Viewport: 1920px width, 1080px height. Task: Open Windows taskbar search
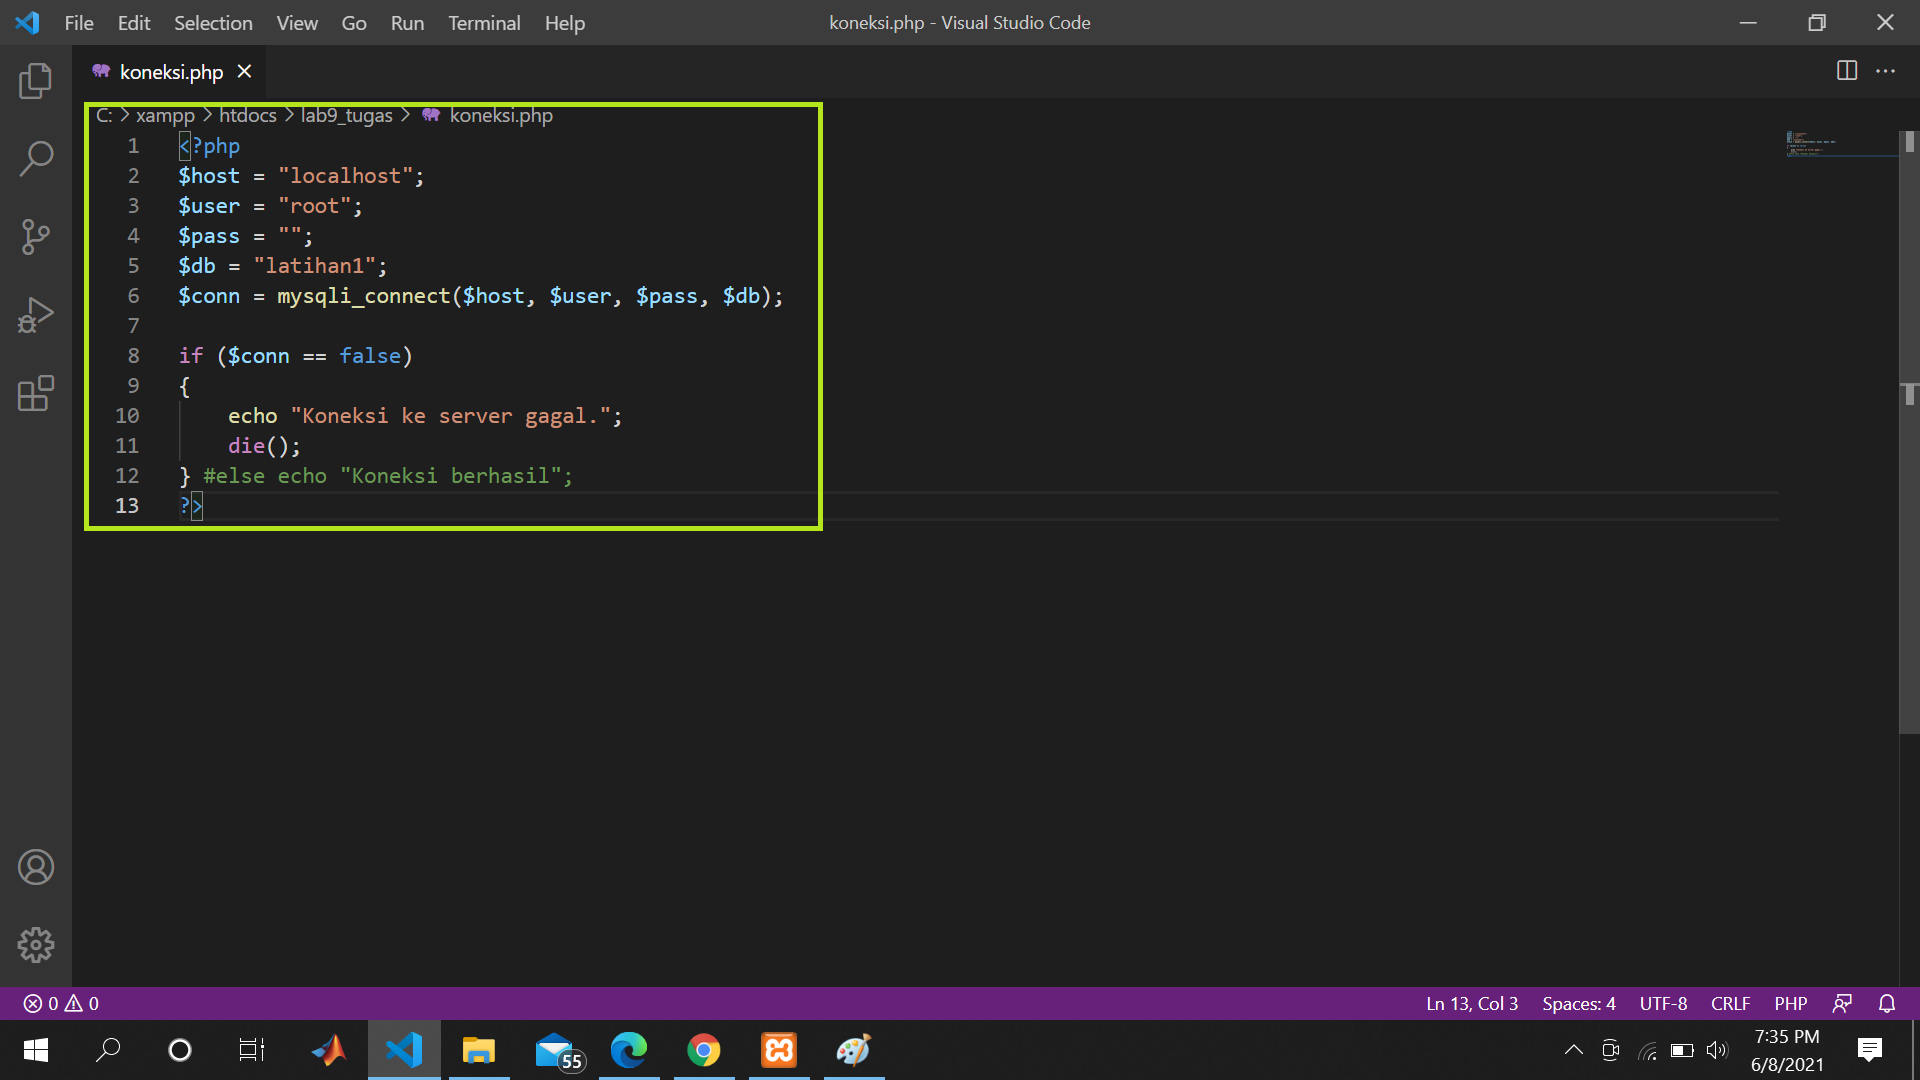[x=107, y=1050]
